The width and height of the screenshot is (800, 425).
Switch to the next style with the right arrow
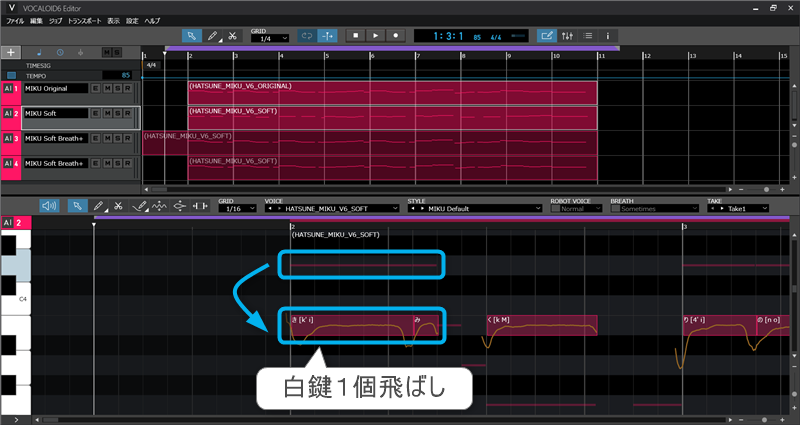(x=422, y=209)
